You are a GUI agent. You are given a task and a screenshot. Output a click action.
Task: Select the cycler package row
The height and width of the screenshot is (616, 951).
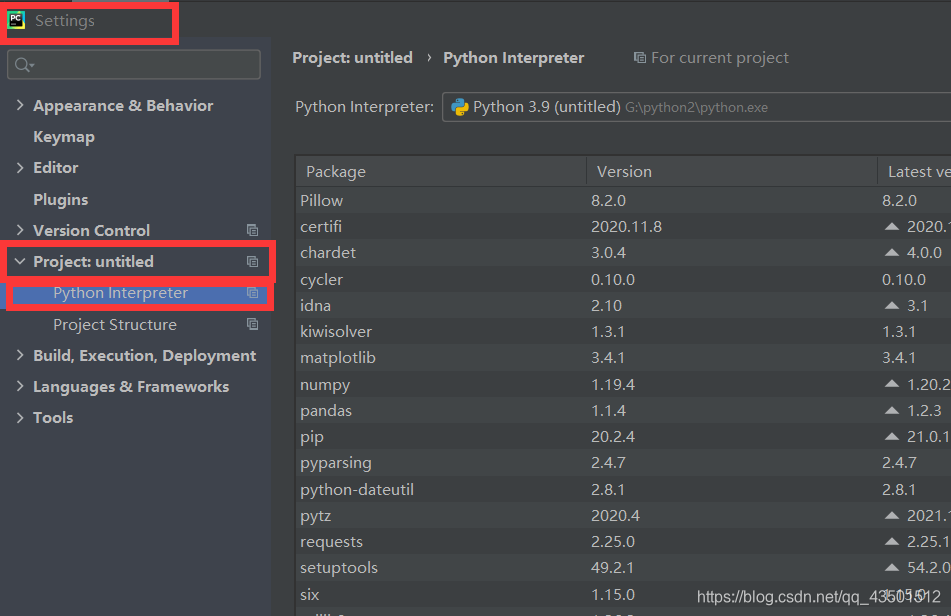[623, 280]
